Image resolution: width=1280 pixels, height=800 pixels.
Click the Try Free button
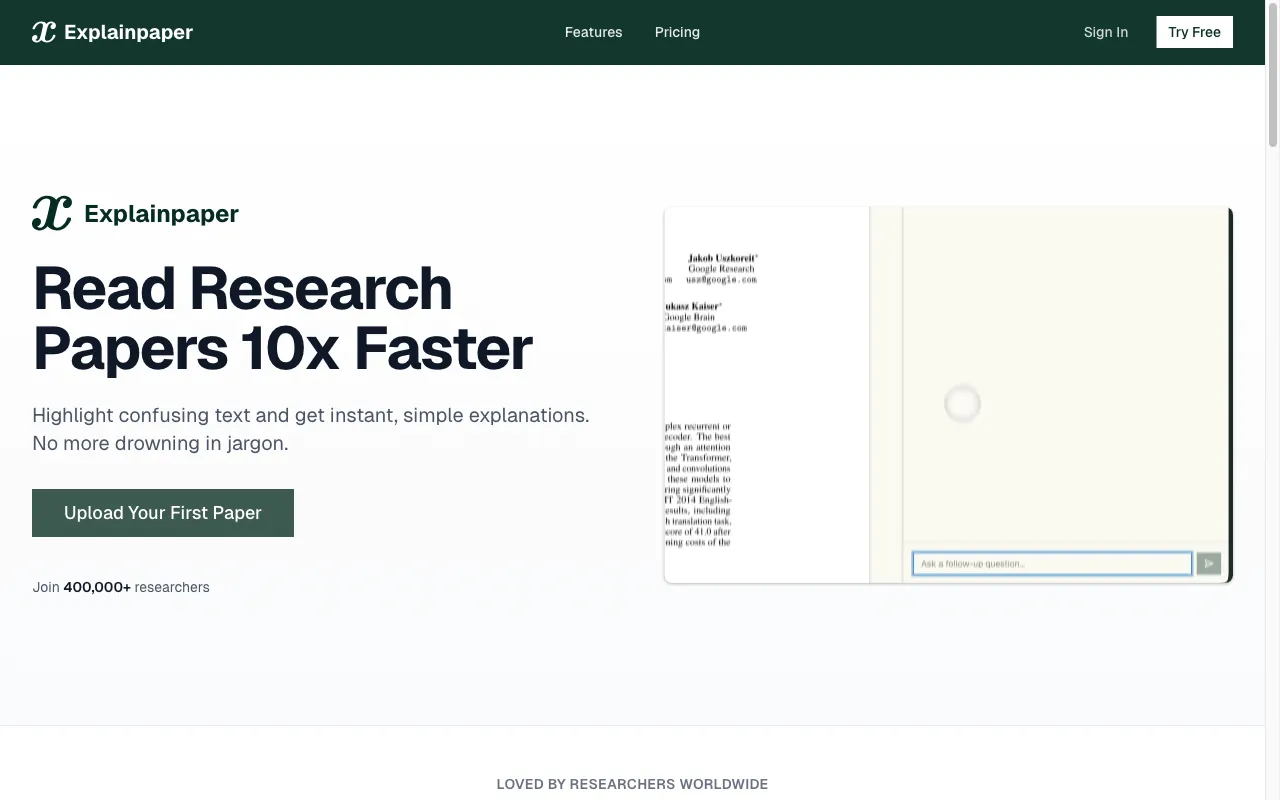(x=1194, y=32)
